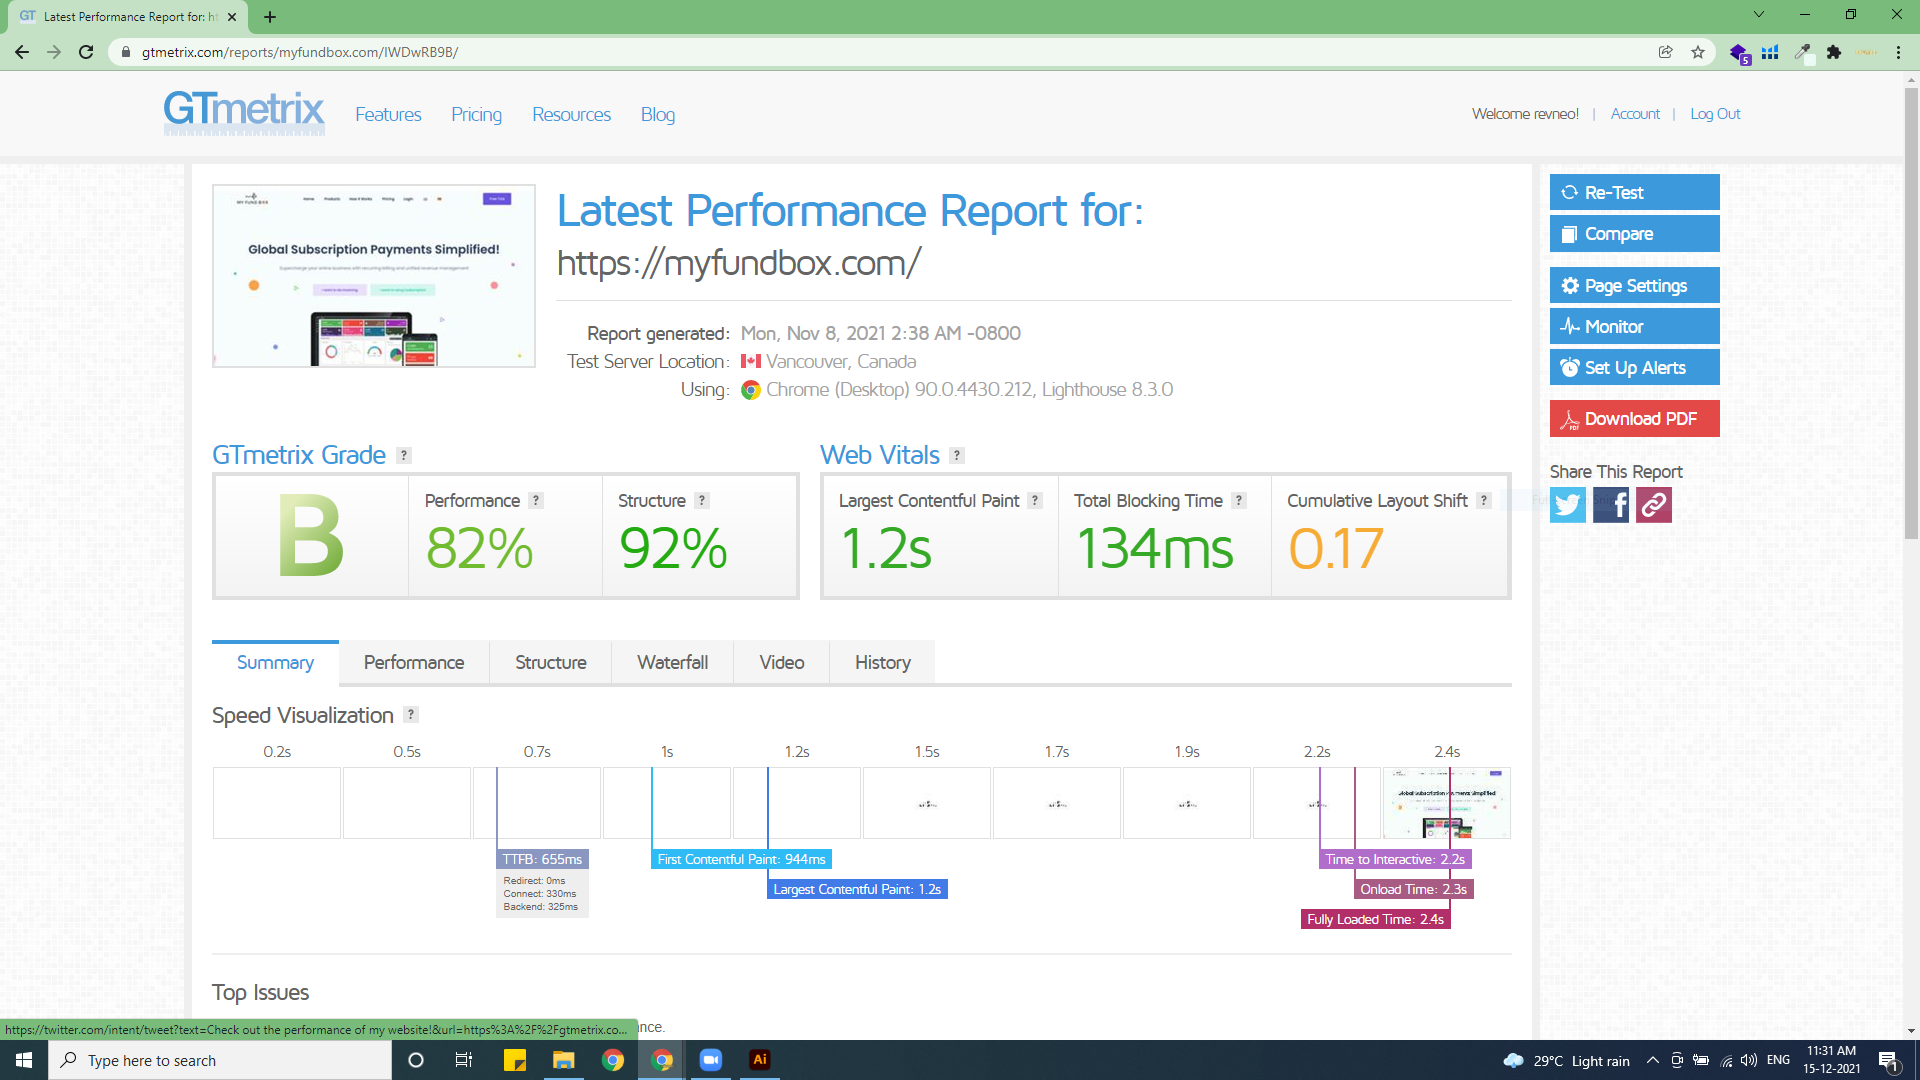Open Features menu item
Image resolution: width=1920 pixels, height=1080 pixels.
point(388,114)
